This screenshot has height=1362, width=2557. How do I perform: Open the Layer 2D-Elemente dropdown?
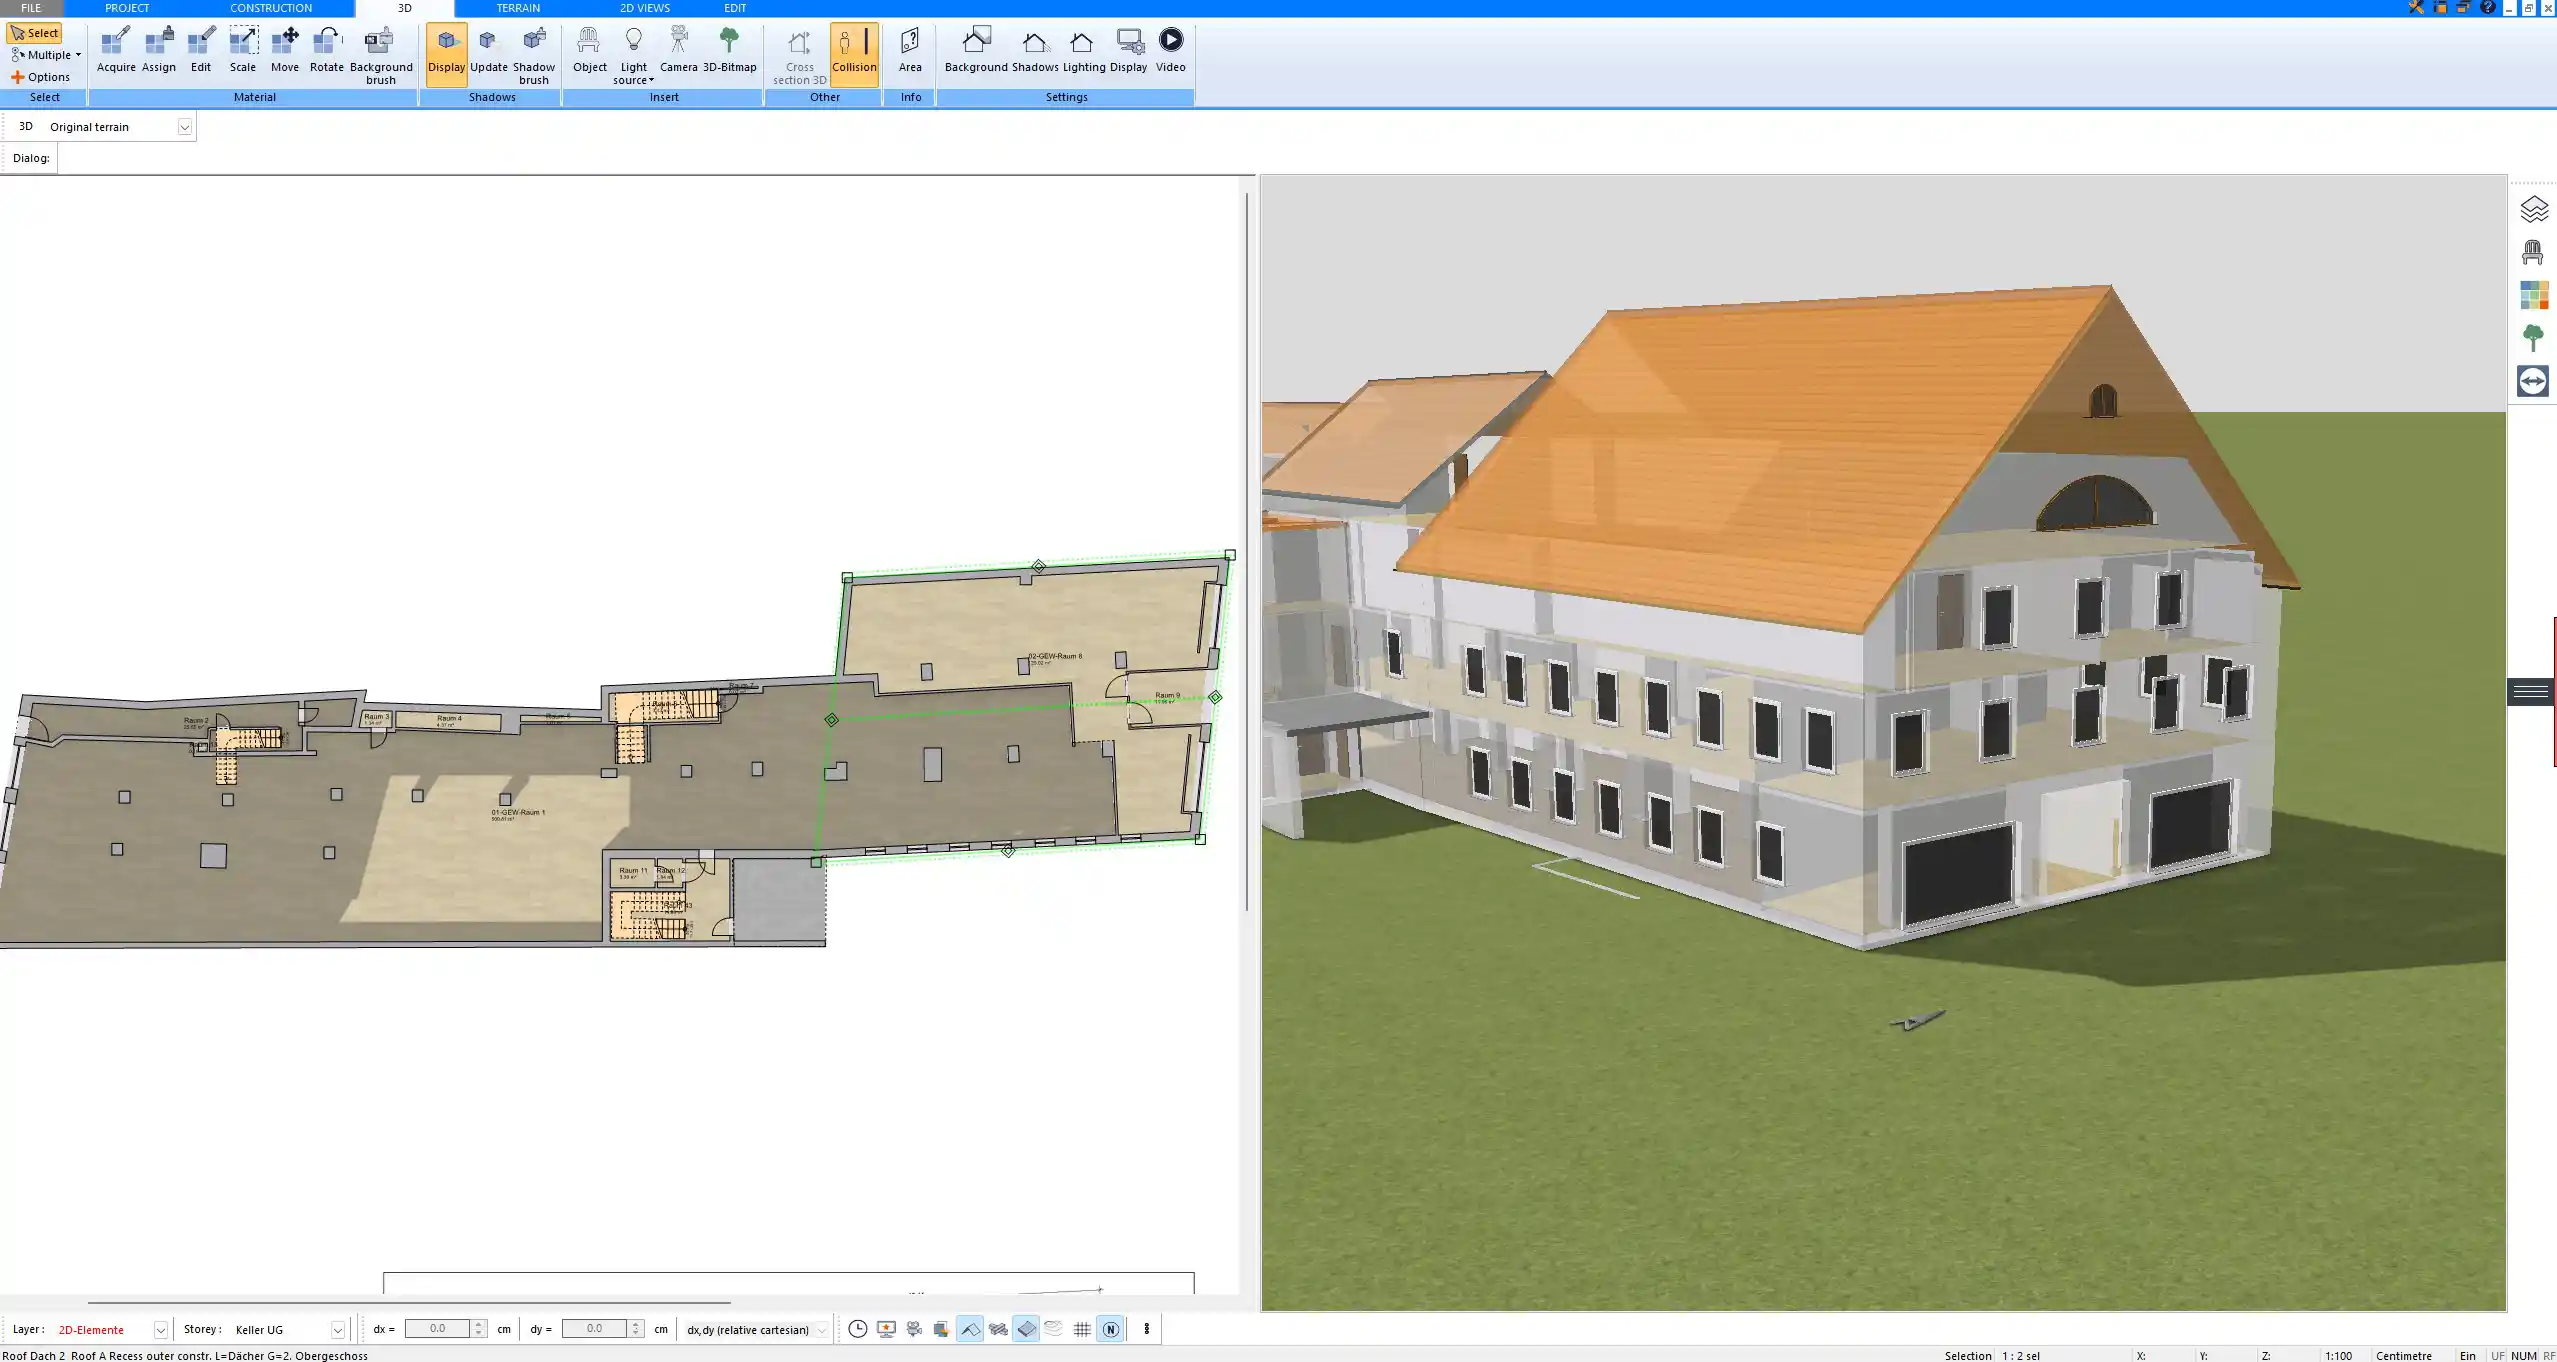160,1330
